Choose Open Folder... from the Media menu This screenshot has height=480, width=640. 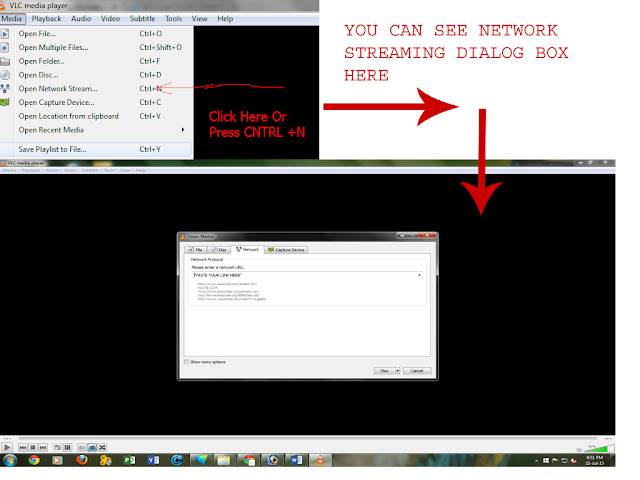coord(96,62)
